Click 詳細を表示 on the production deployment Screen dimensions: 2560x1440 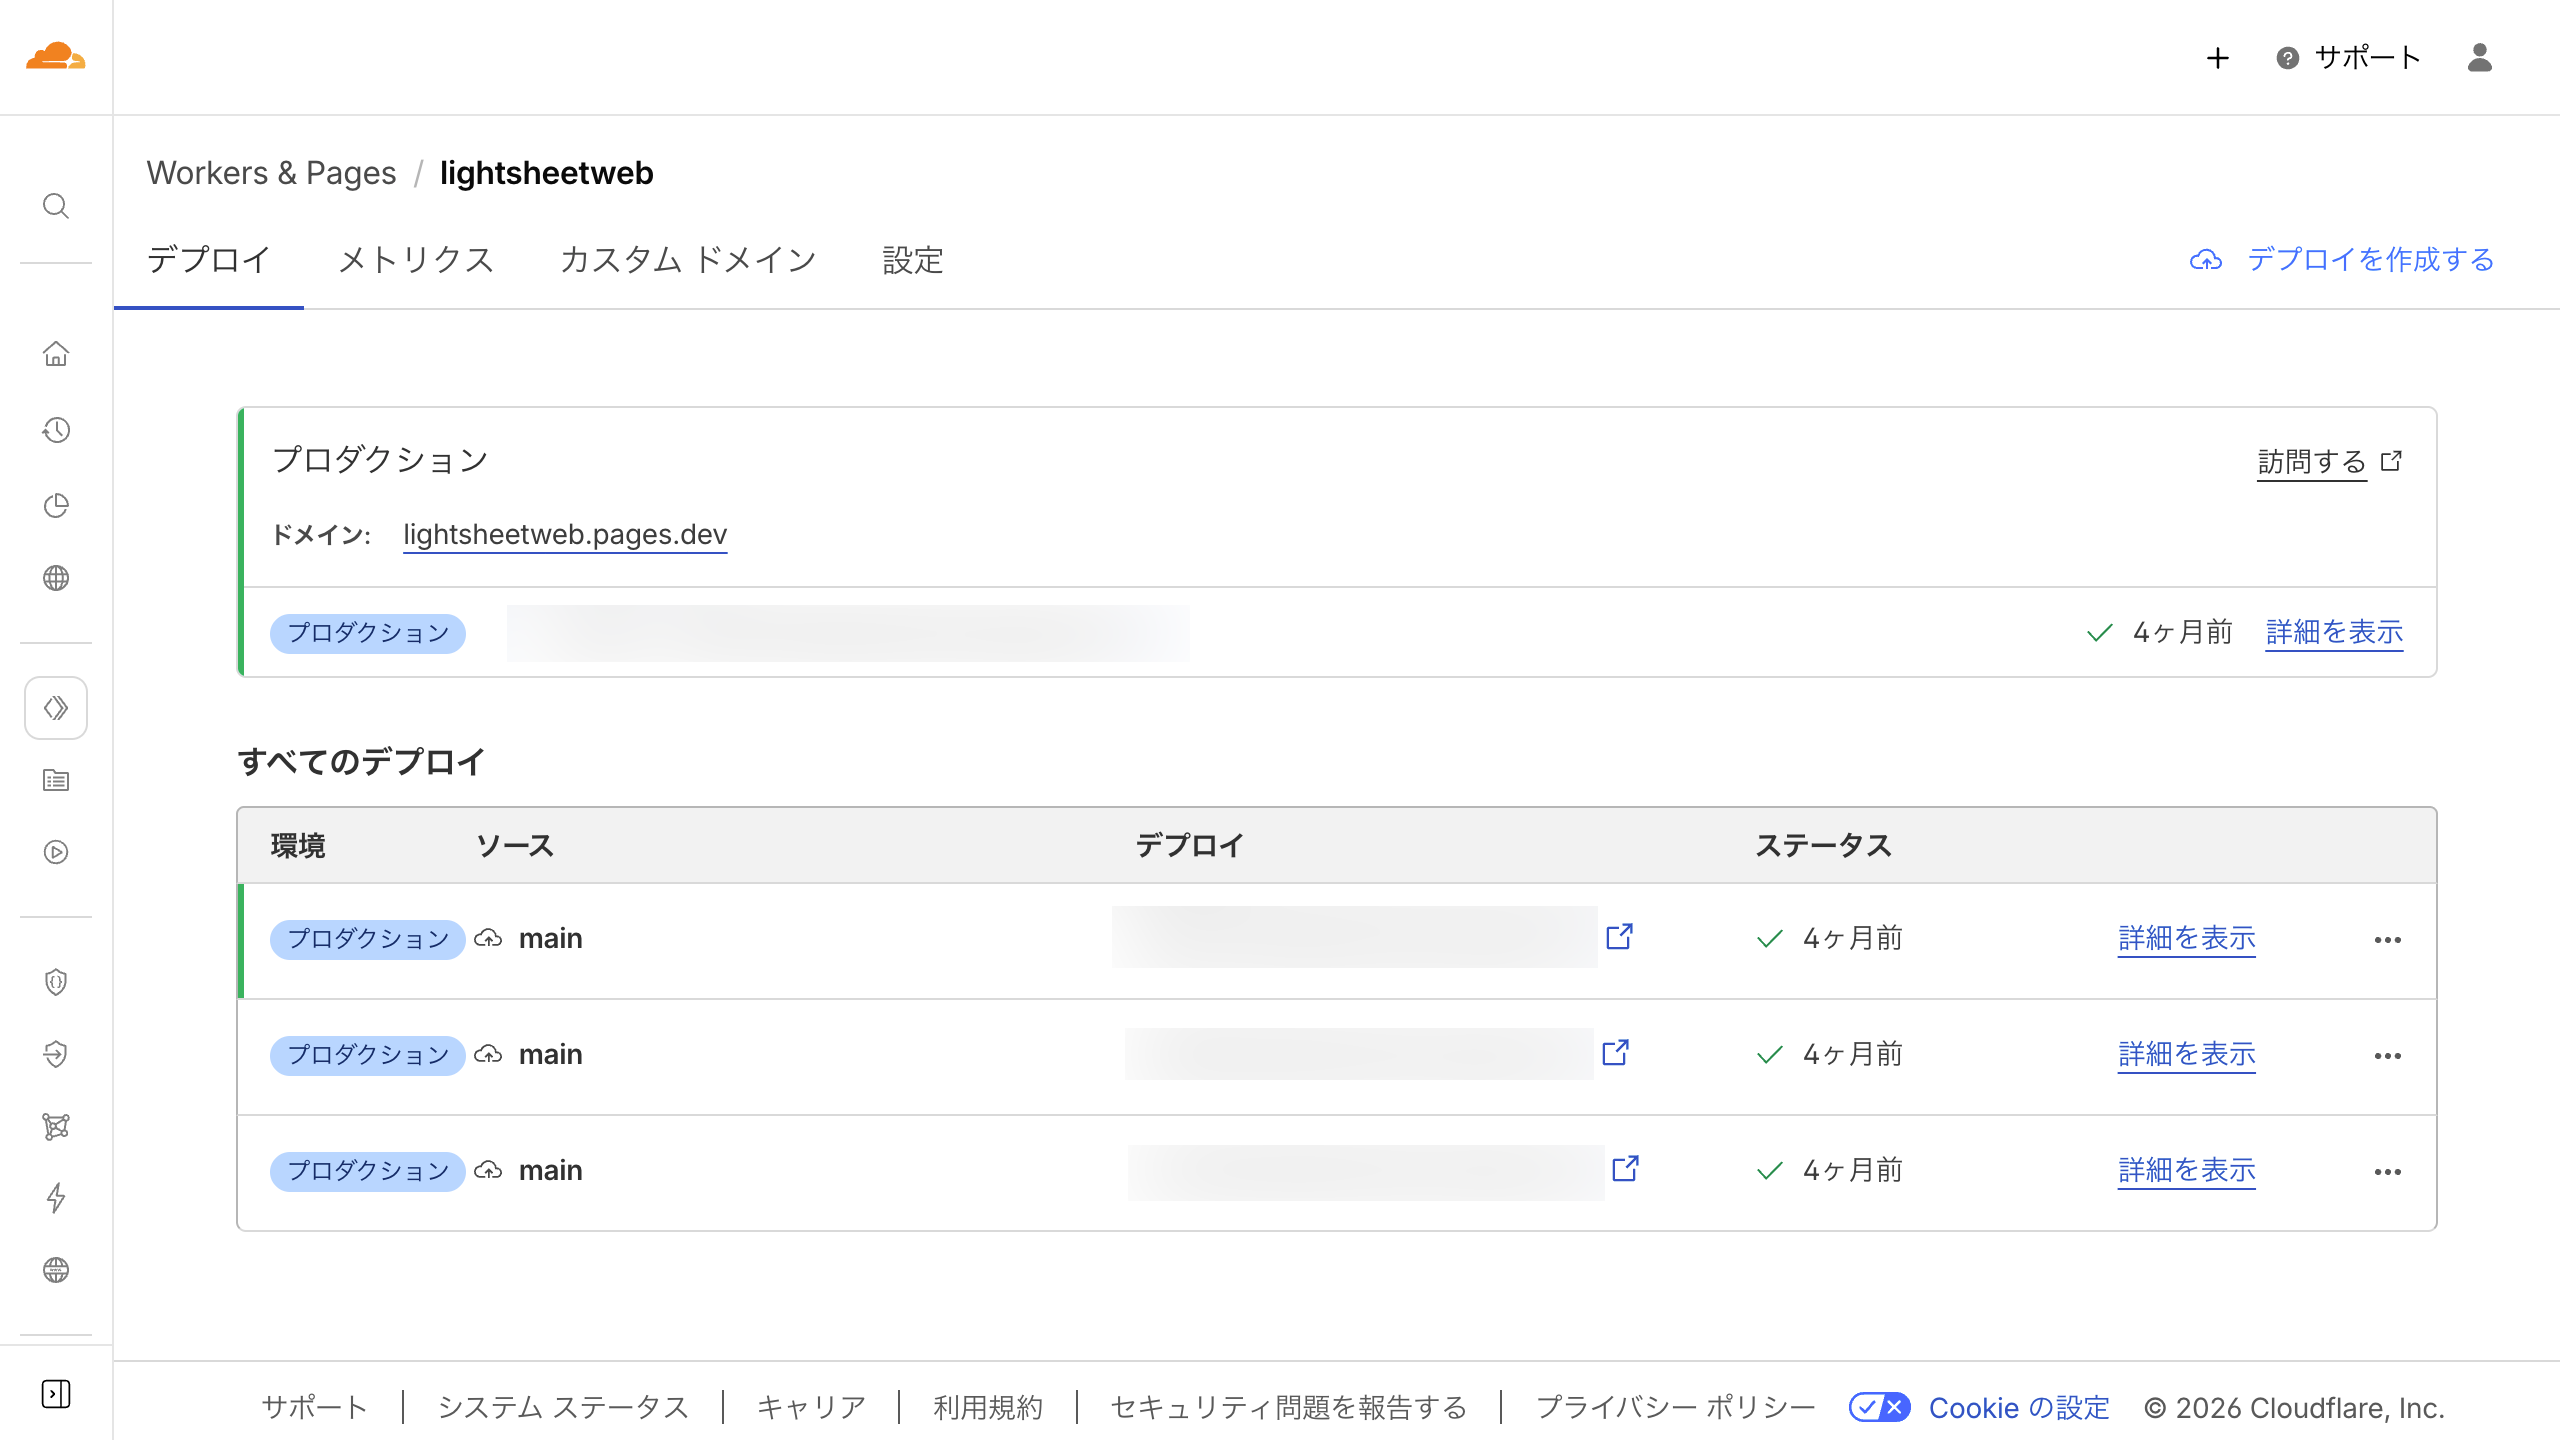2334,632
